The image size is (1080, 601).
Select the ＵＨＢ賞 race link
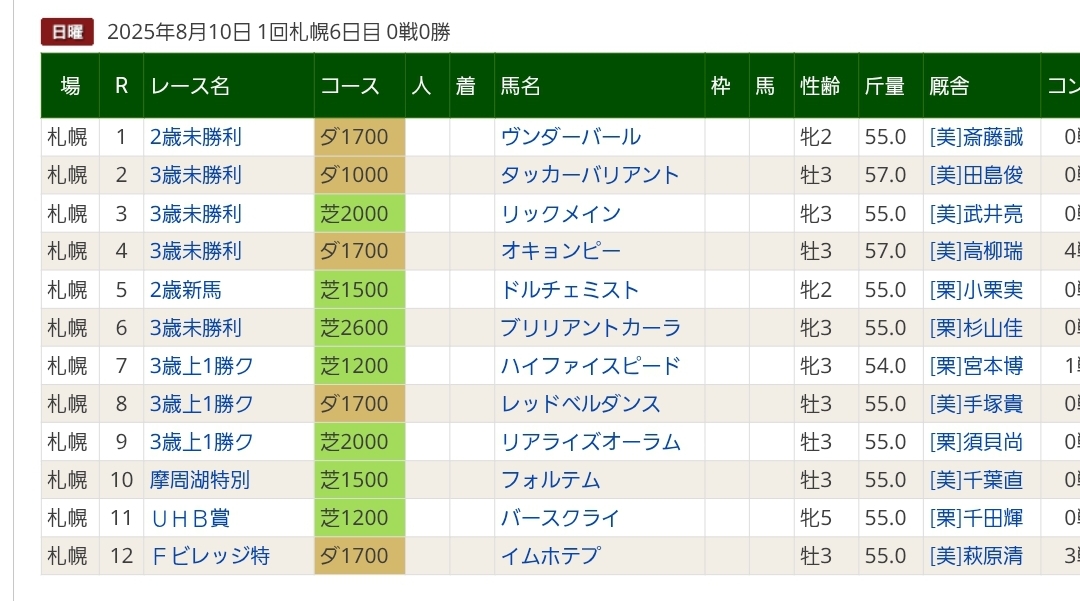point(190,518)
